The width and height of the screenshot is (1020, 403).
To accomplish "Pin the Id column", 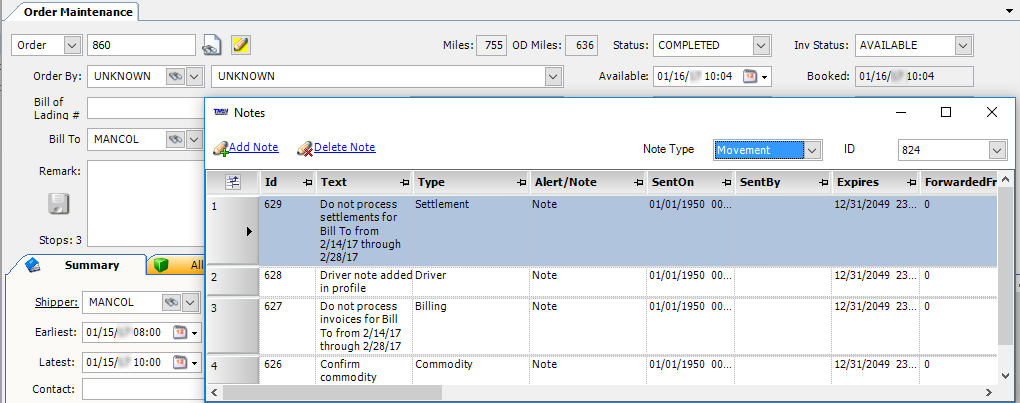I will [308, 183].
